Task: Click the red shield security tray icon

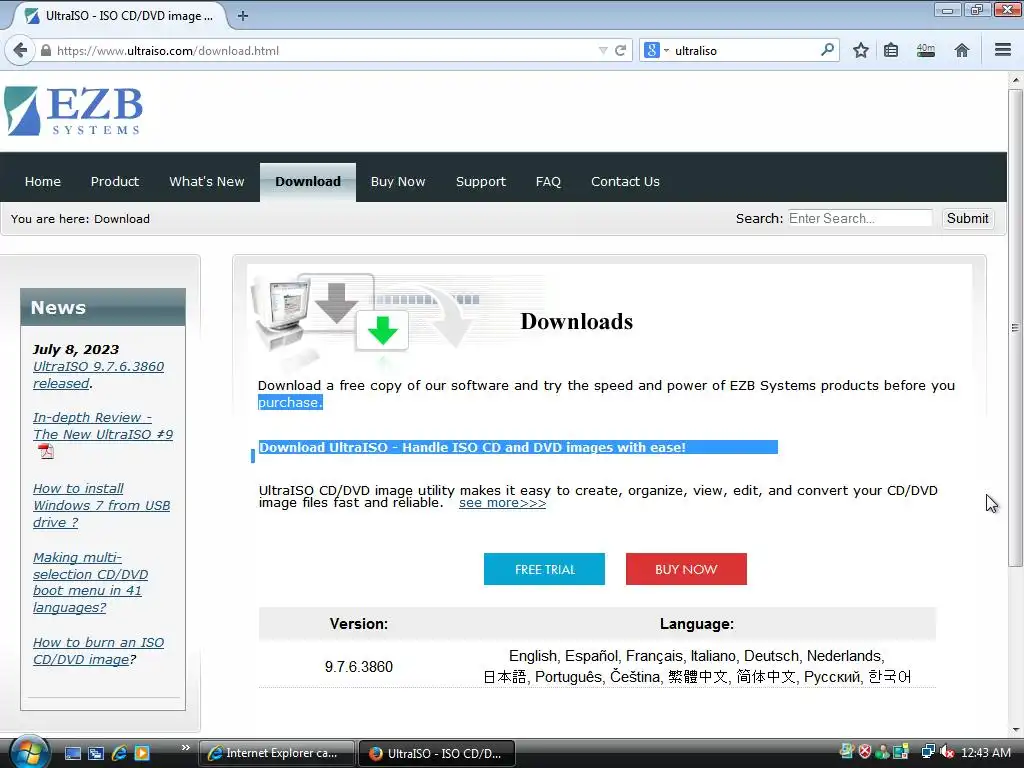Action: click(x=865, y=752)
